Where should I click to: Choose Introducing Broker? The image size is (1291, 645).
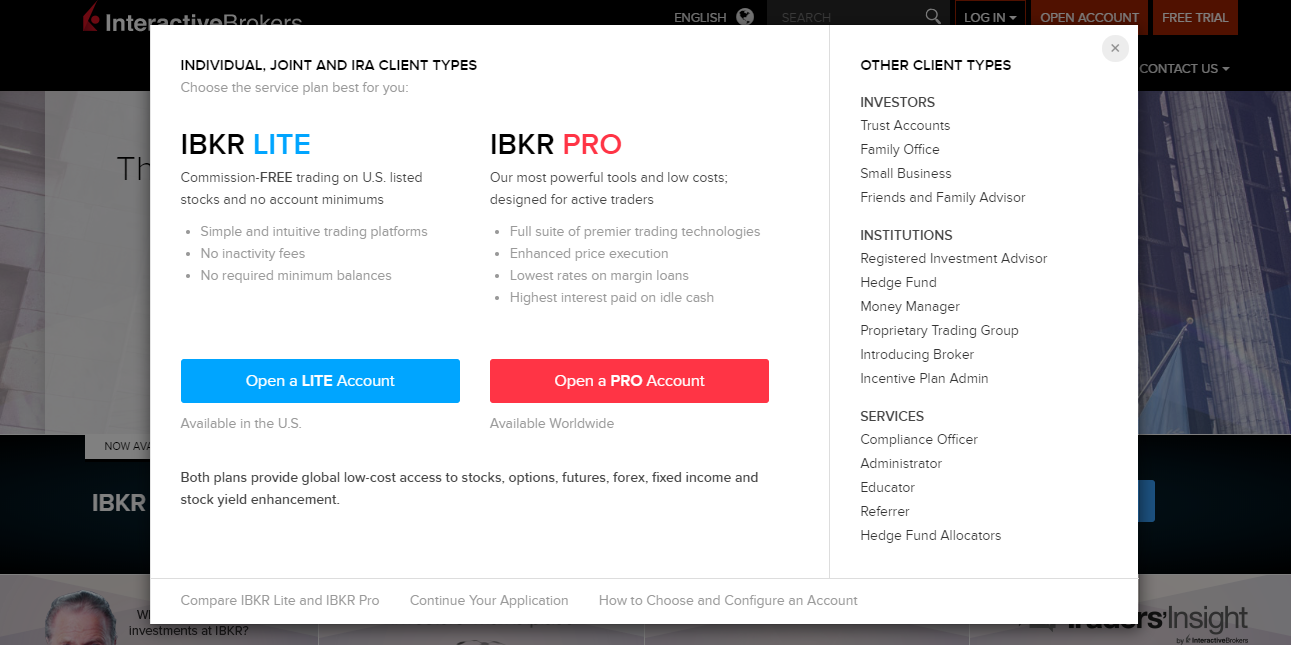[917, 354]
